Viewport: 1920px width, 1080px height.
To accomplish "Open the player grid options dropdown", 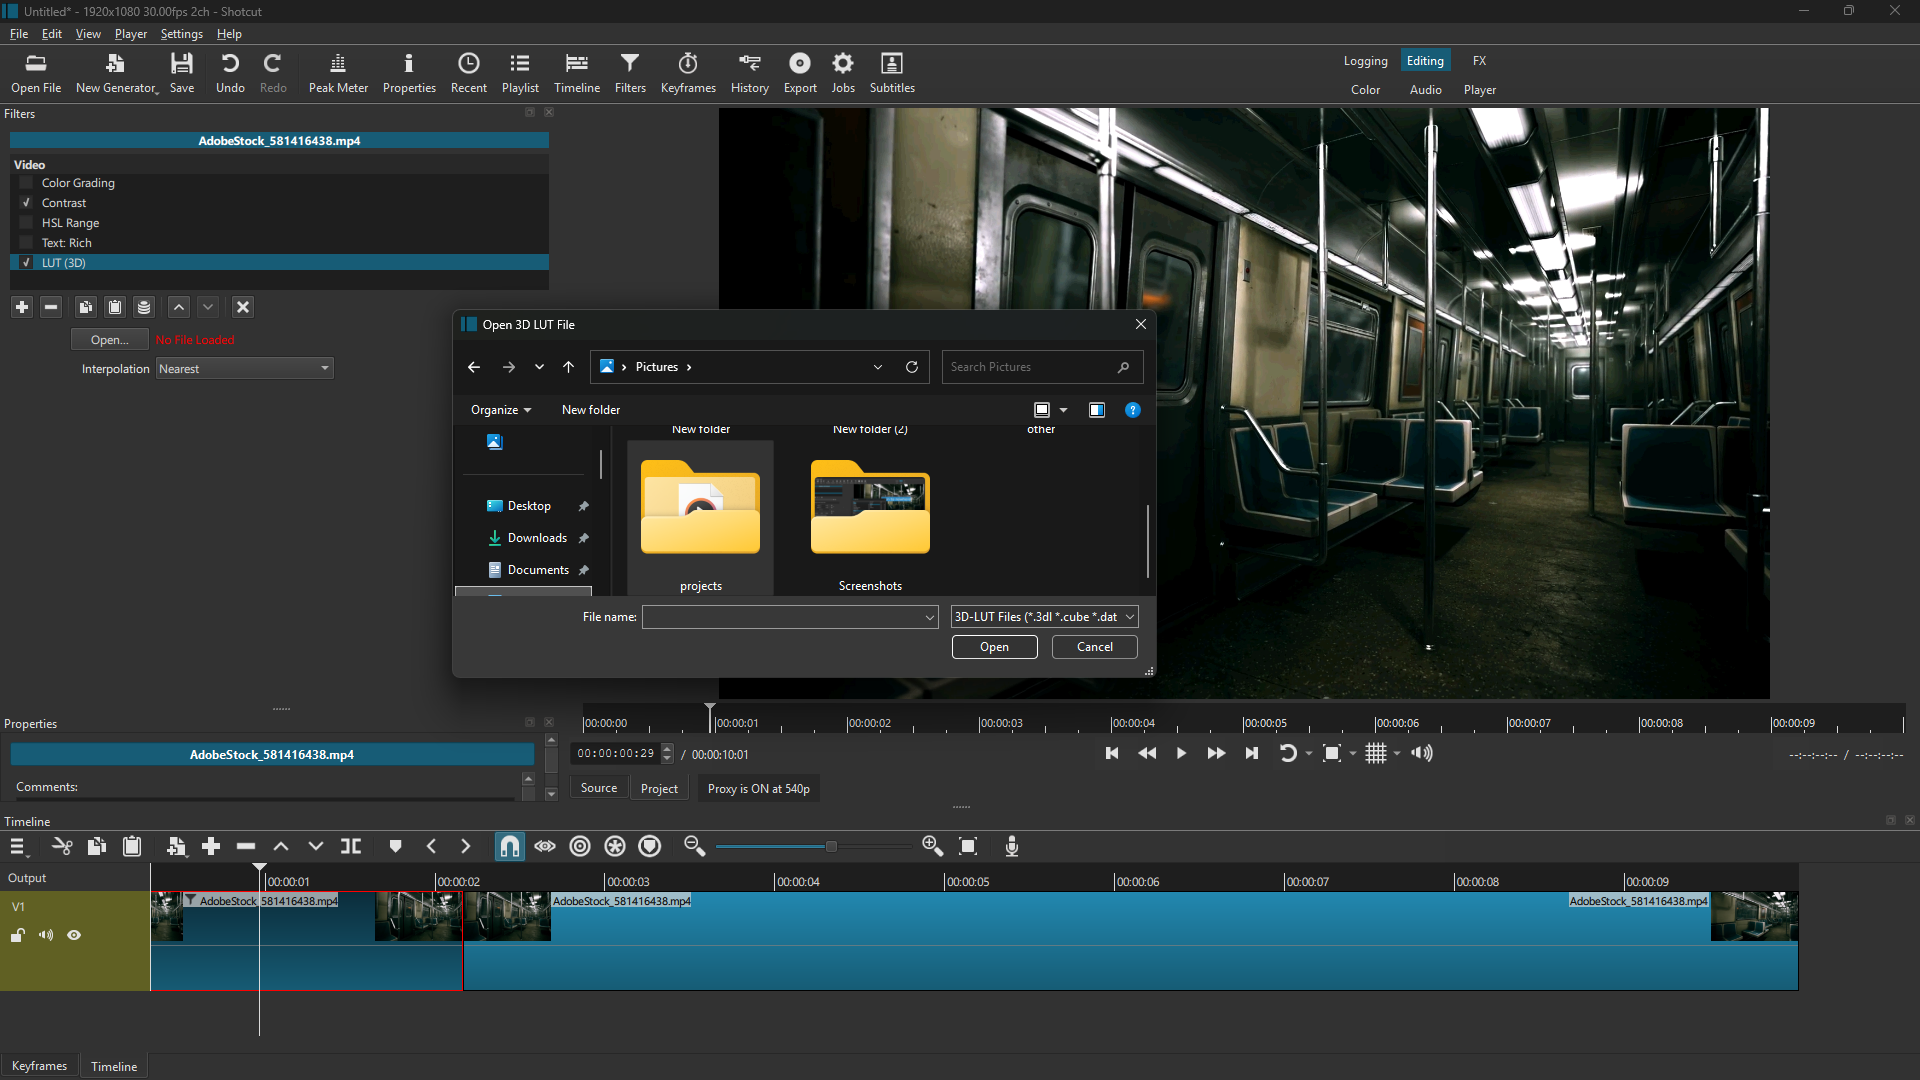I will (1397, 754).
